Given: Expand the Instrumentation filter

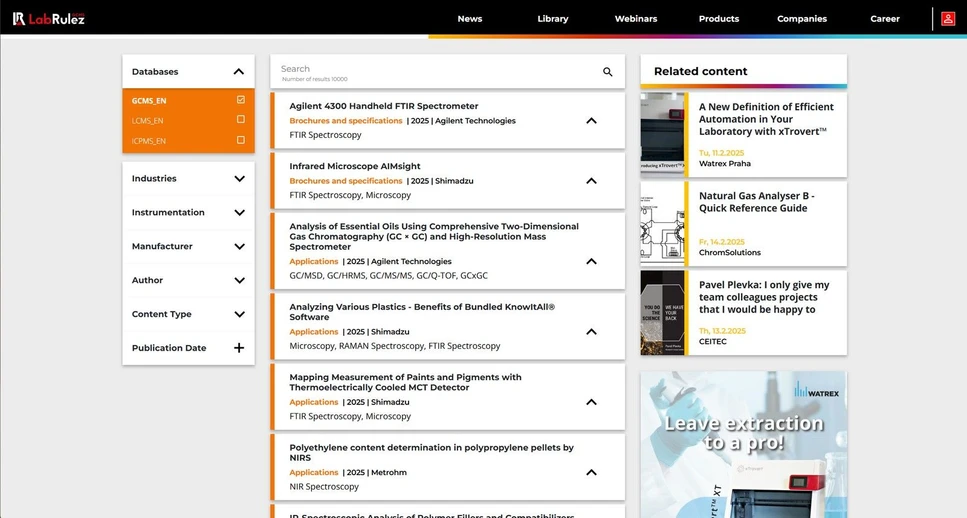Looking at the screenshot, I should coord(239,213).
